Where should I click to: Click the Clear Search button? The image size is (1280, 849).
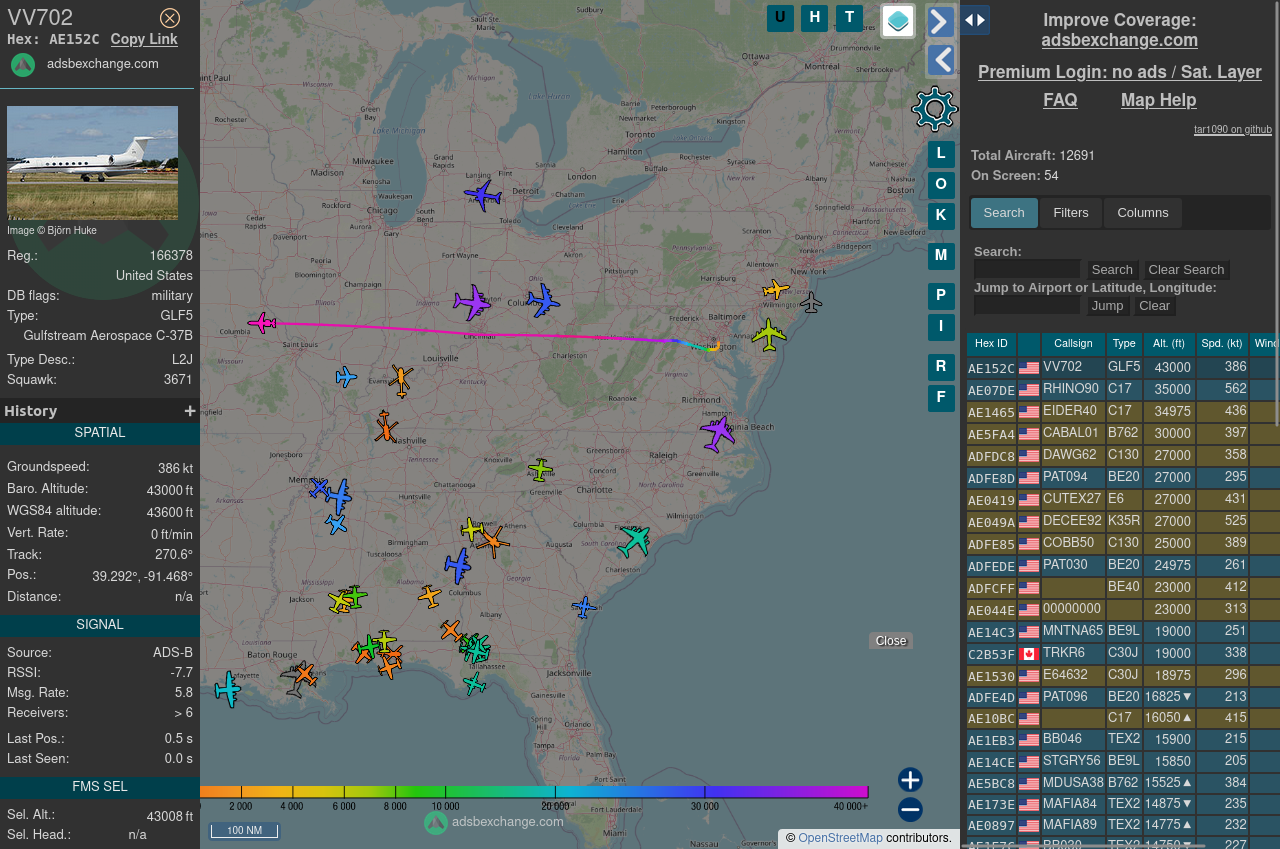(x=1186, y=270)
